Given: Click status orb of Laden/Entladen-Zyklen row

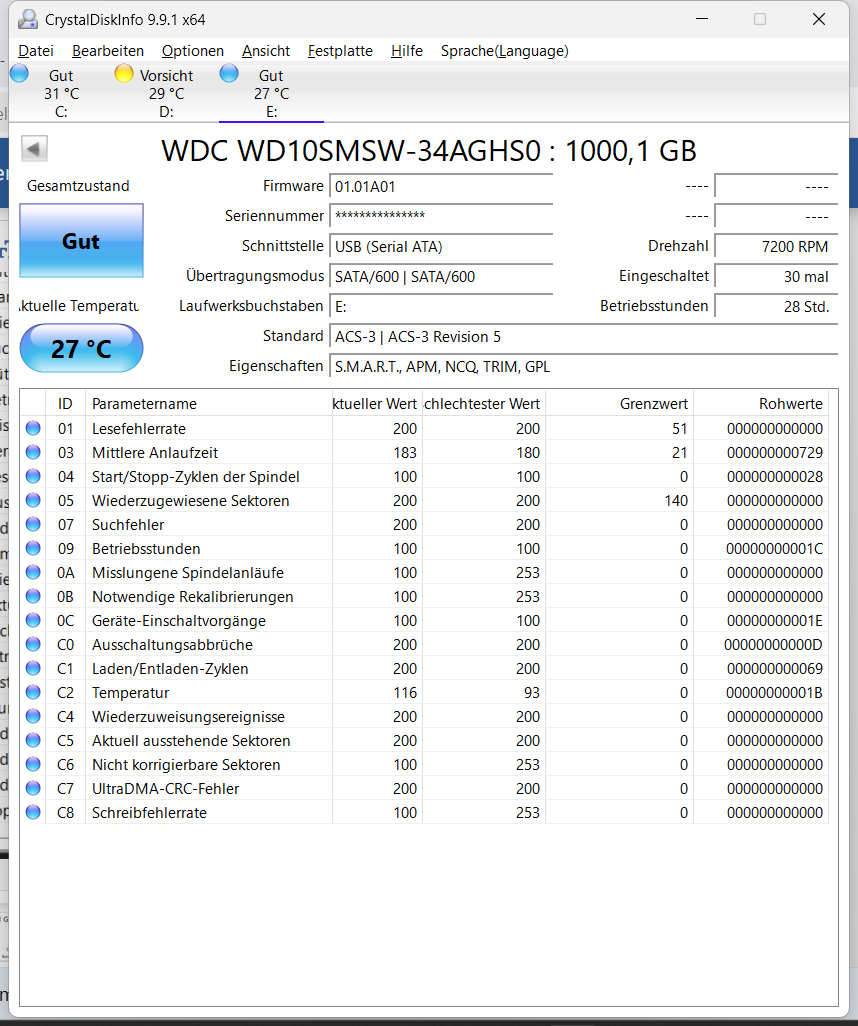Looking at the screenshot, I should [33, 668].
